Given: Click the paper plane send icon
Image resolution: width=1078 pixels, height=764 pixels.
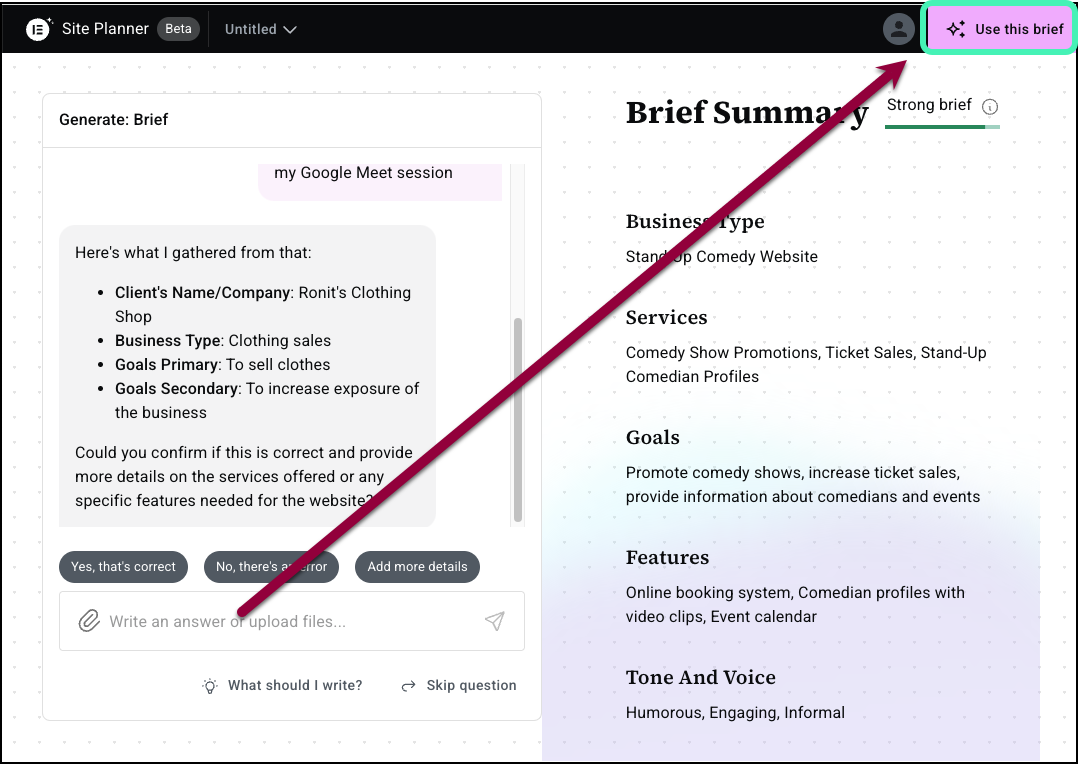Looking at the screenshot, I should click(494, 621).
